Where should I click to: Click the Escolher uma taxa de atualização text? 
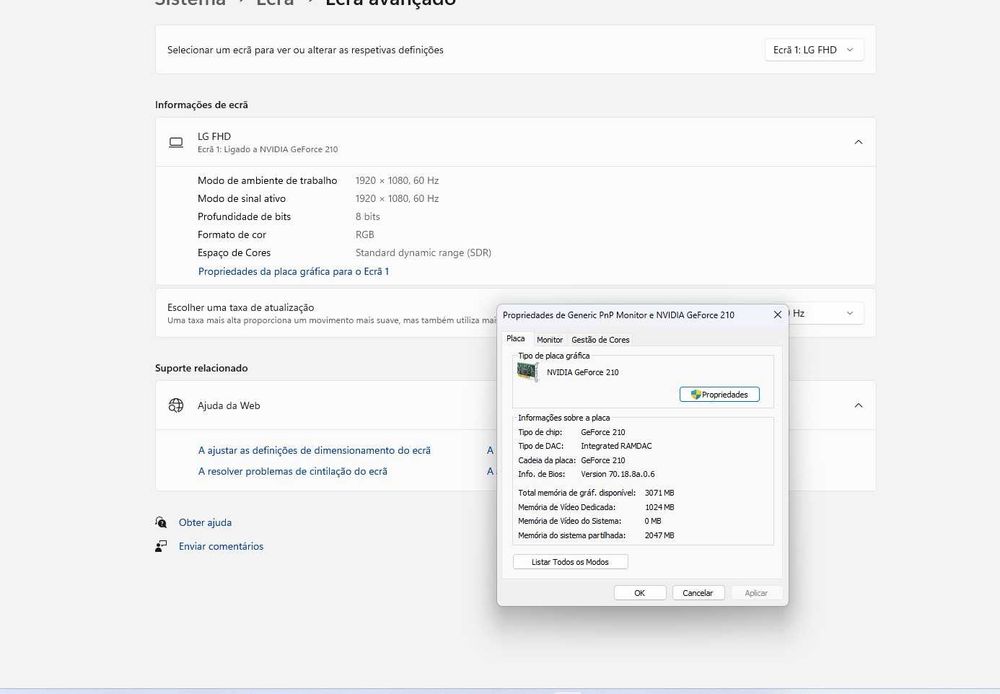point(240,307)
